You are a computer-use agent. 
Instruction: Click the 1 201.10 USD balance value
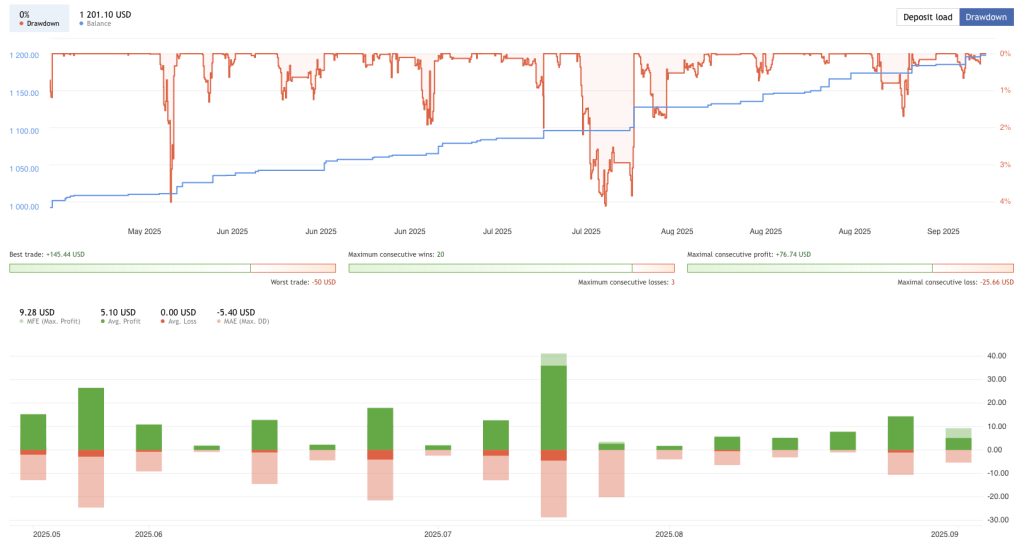tap(105, 14)
